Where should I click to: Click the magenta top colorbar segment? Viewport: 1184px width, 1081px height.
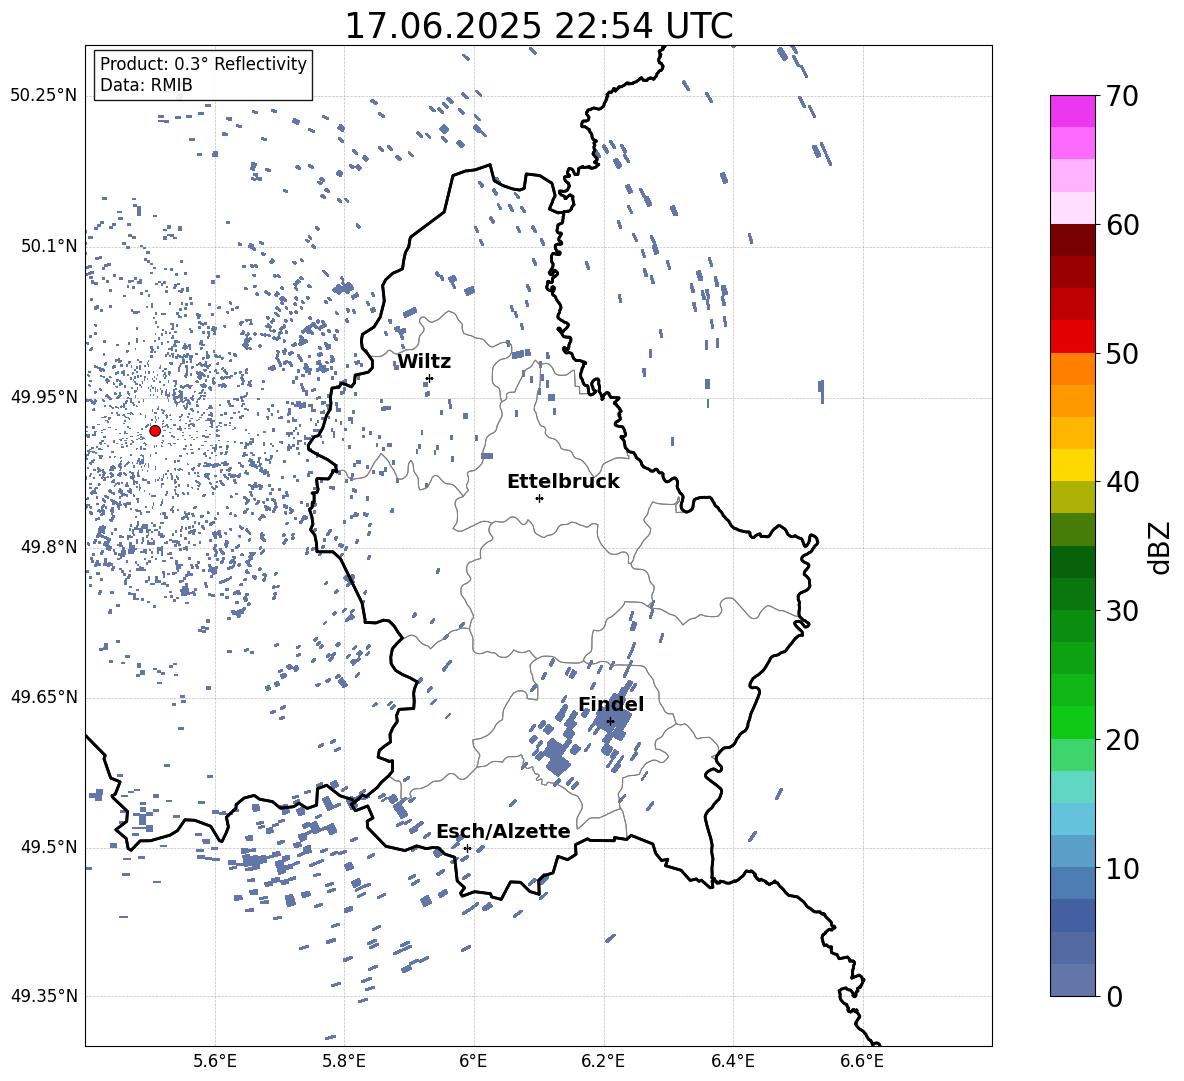1072,112
